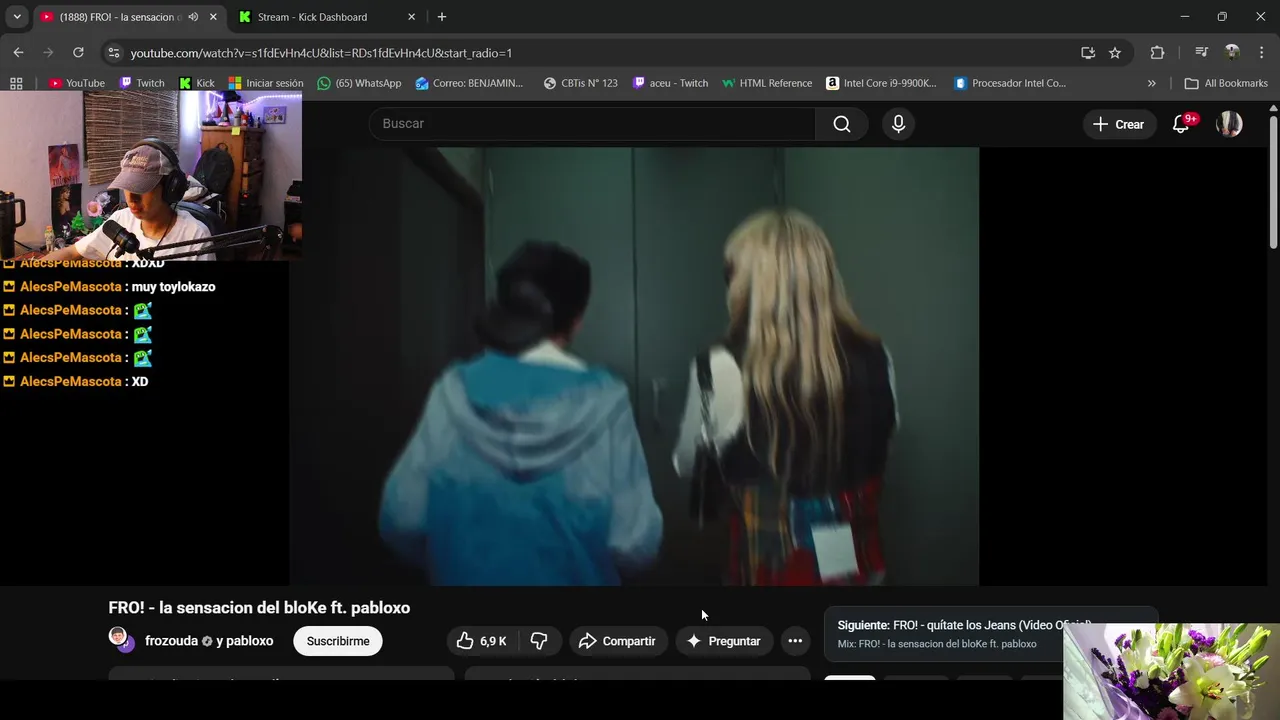Close the FRO! YouTube tab

click(213, 17)
